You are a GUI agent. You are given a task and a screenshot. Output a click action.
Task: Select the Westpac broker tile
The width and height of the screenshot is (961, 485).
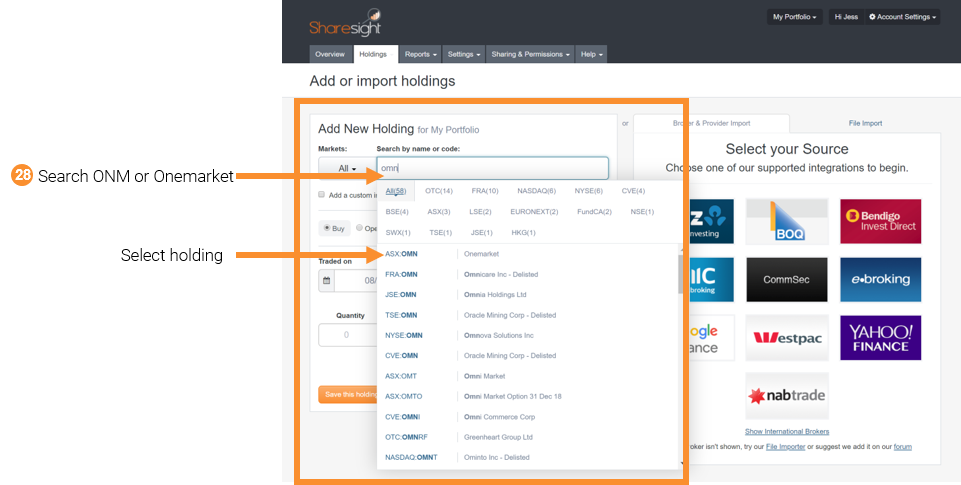click(787, 338)
